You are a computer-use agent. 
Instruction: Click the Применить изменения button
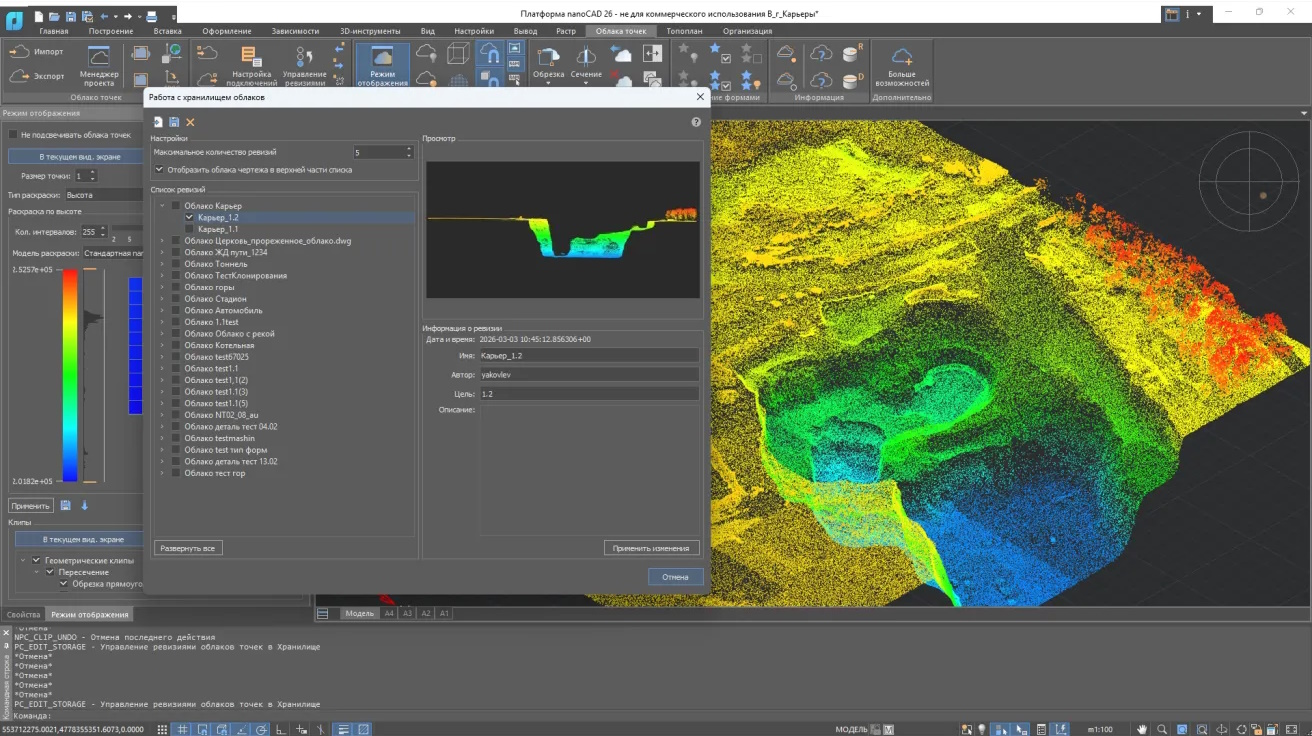[651, 548]
